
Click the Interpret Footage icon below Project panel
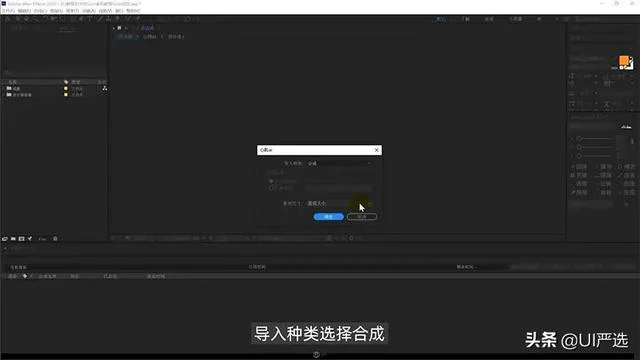5,239
